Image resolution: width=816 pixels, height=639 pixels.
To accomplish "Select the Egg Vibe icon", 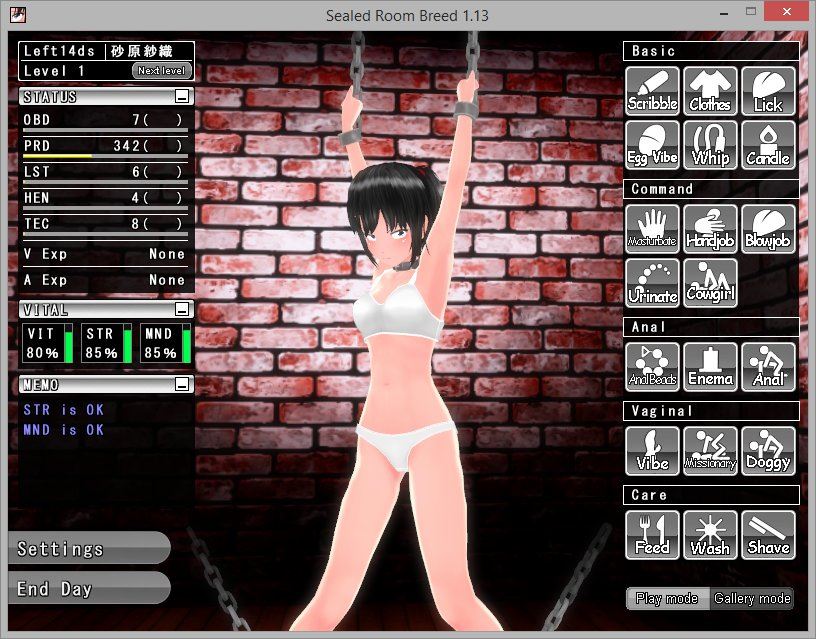I will click(652, 145).
